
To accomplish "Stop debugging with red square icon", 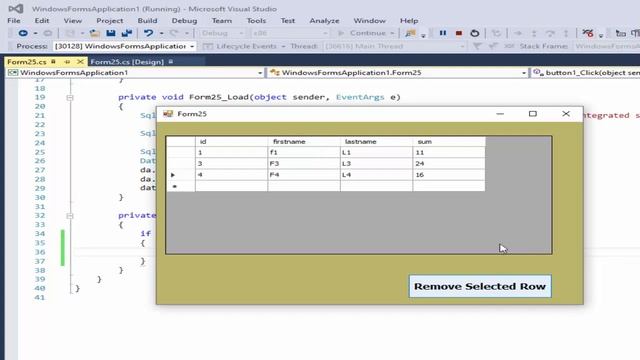I will click(x=459, y=33).
